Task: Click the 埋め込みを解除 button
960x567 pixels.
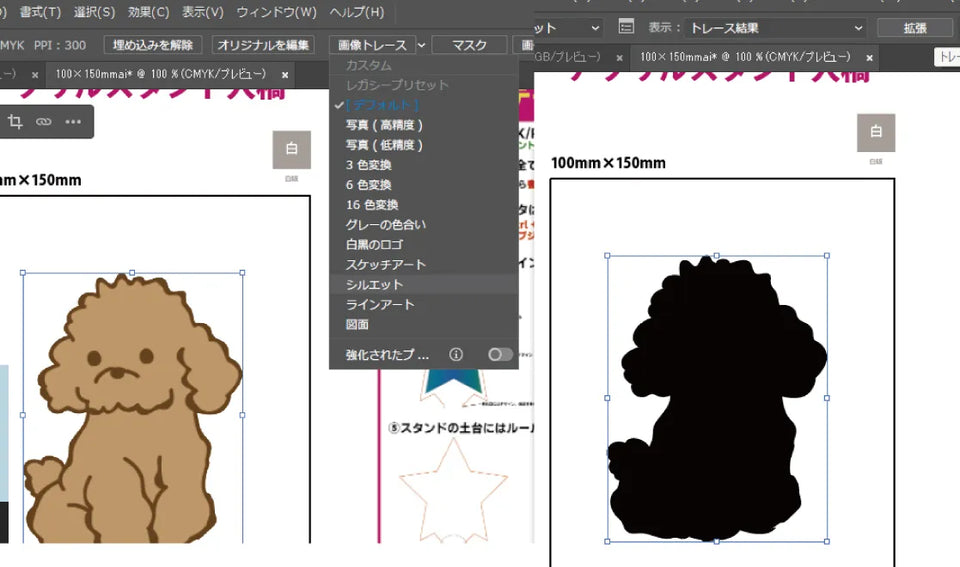Action: 154,45
